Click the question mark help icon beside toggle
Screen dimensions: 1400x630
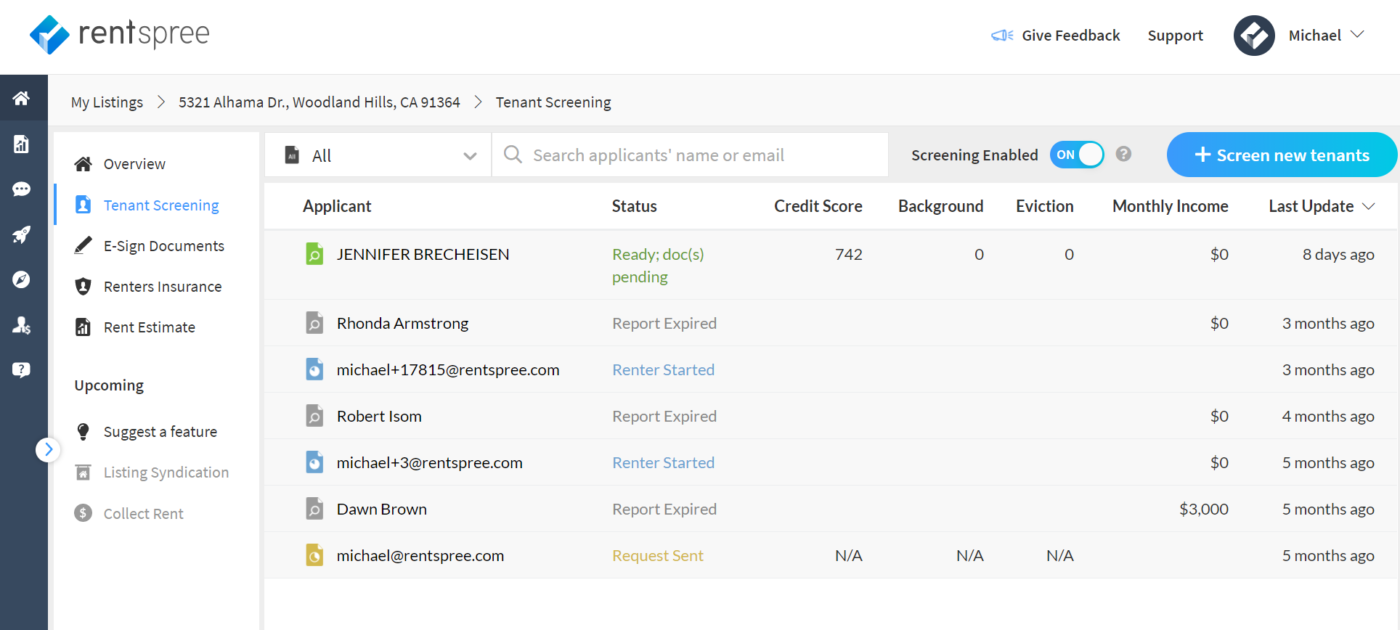[x=1124, y=154]
